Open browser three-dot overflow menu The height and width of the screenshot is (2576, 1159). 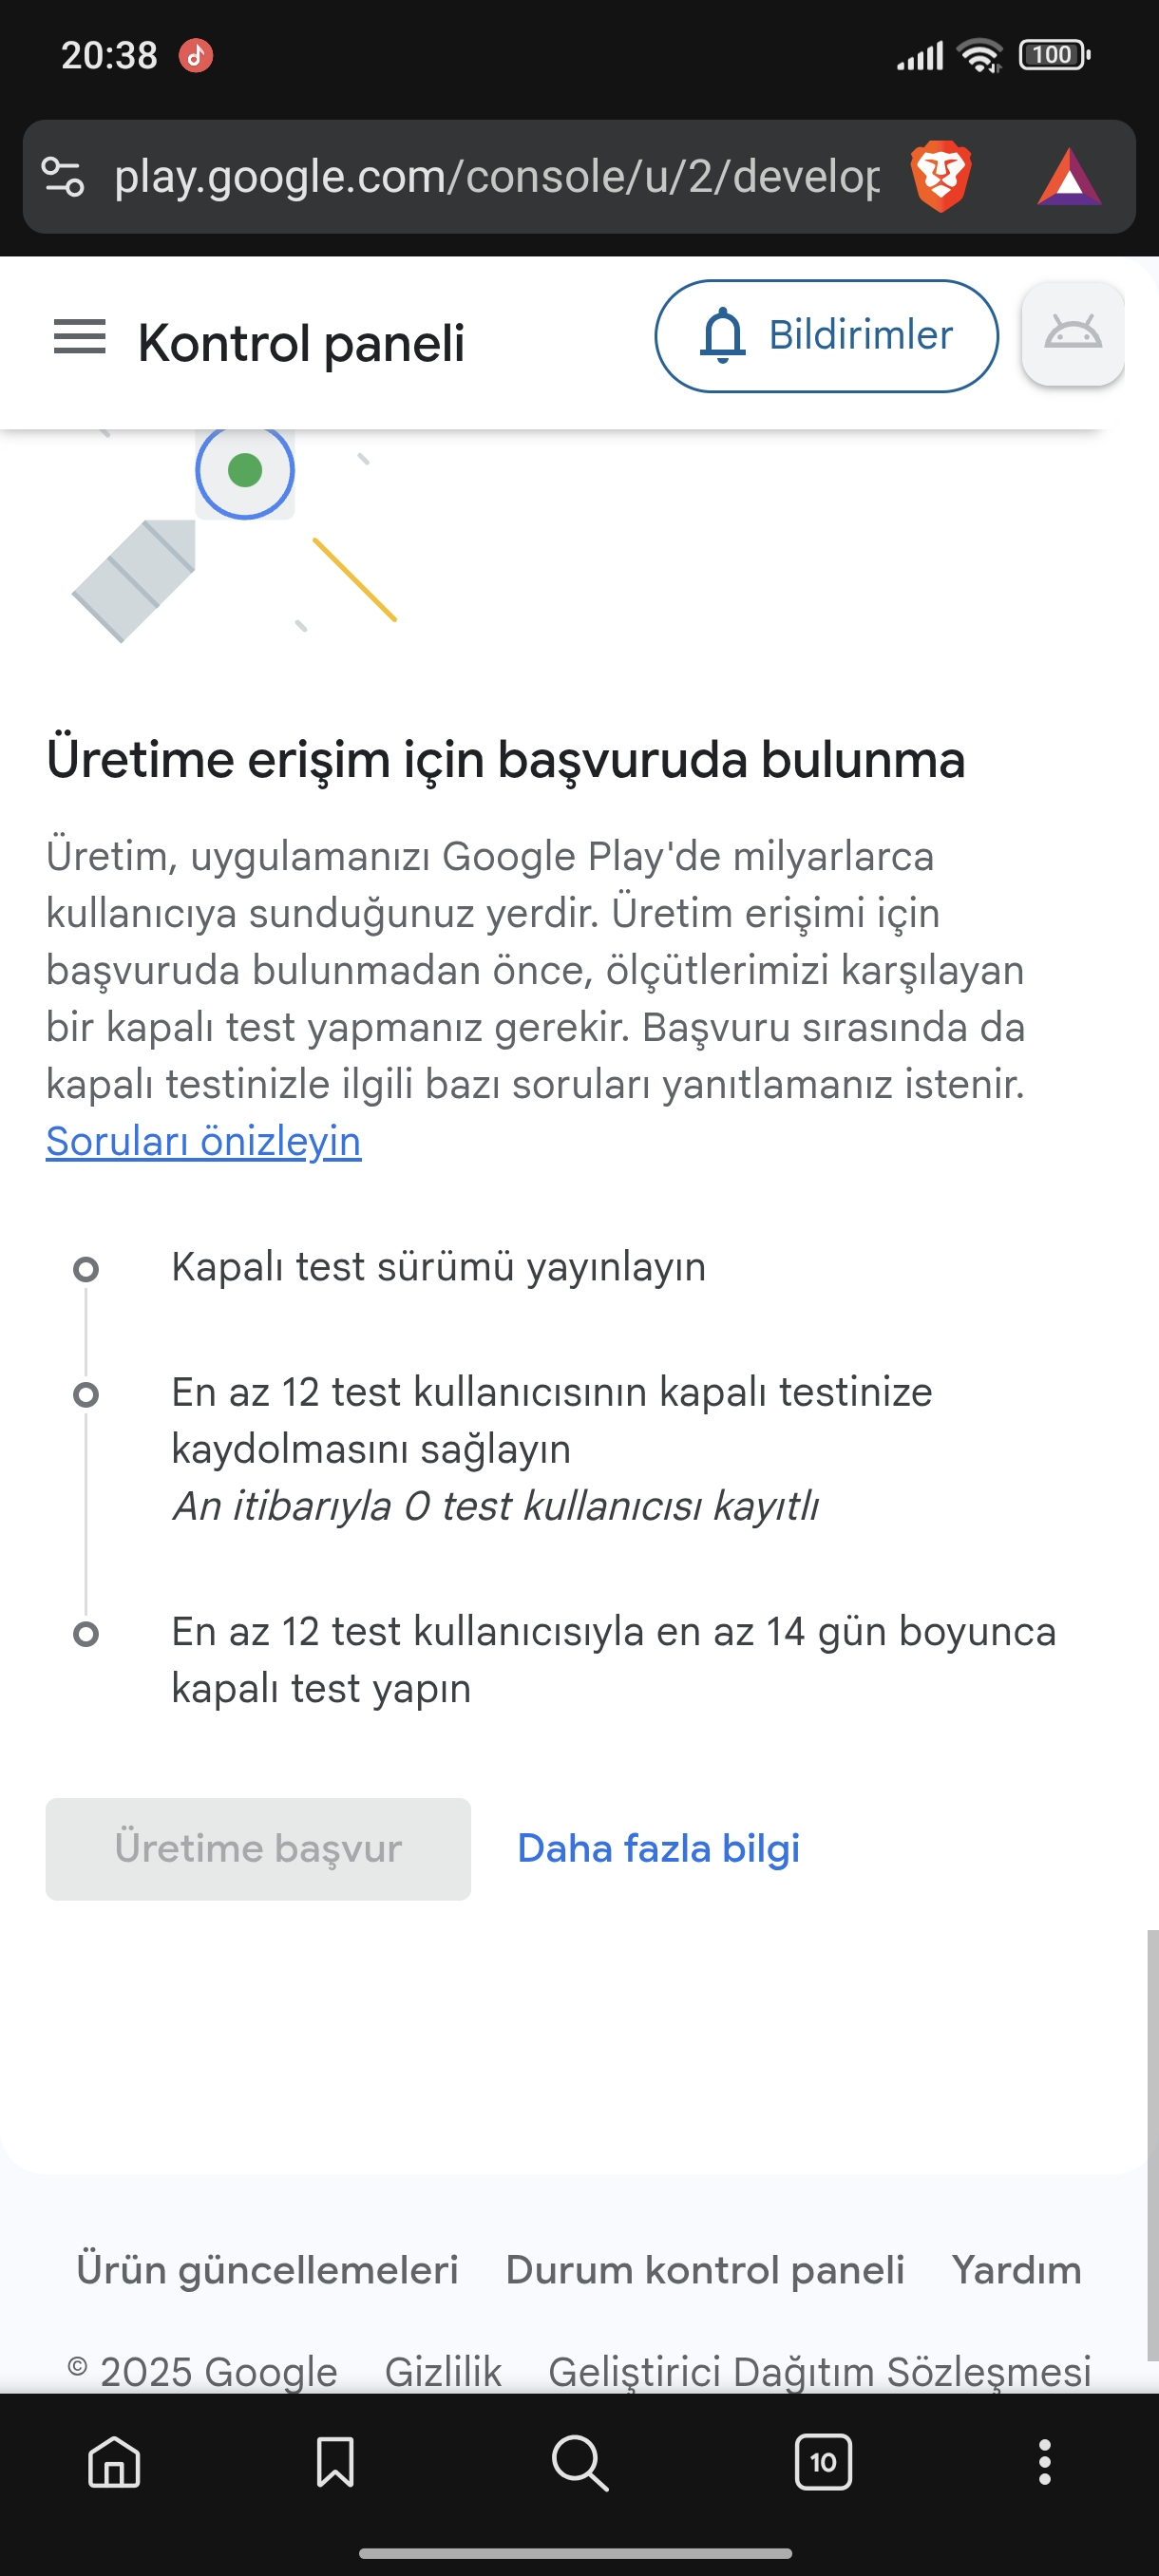1044,2462
